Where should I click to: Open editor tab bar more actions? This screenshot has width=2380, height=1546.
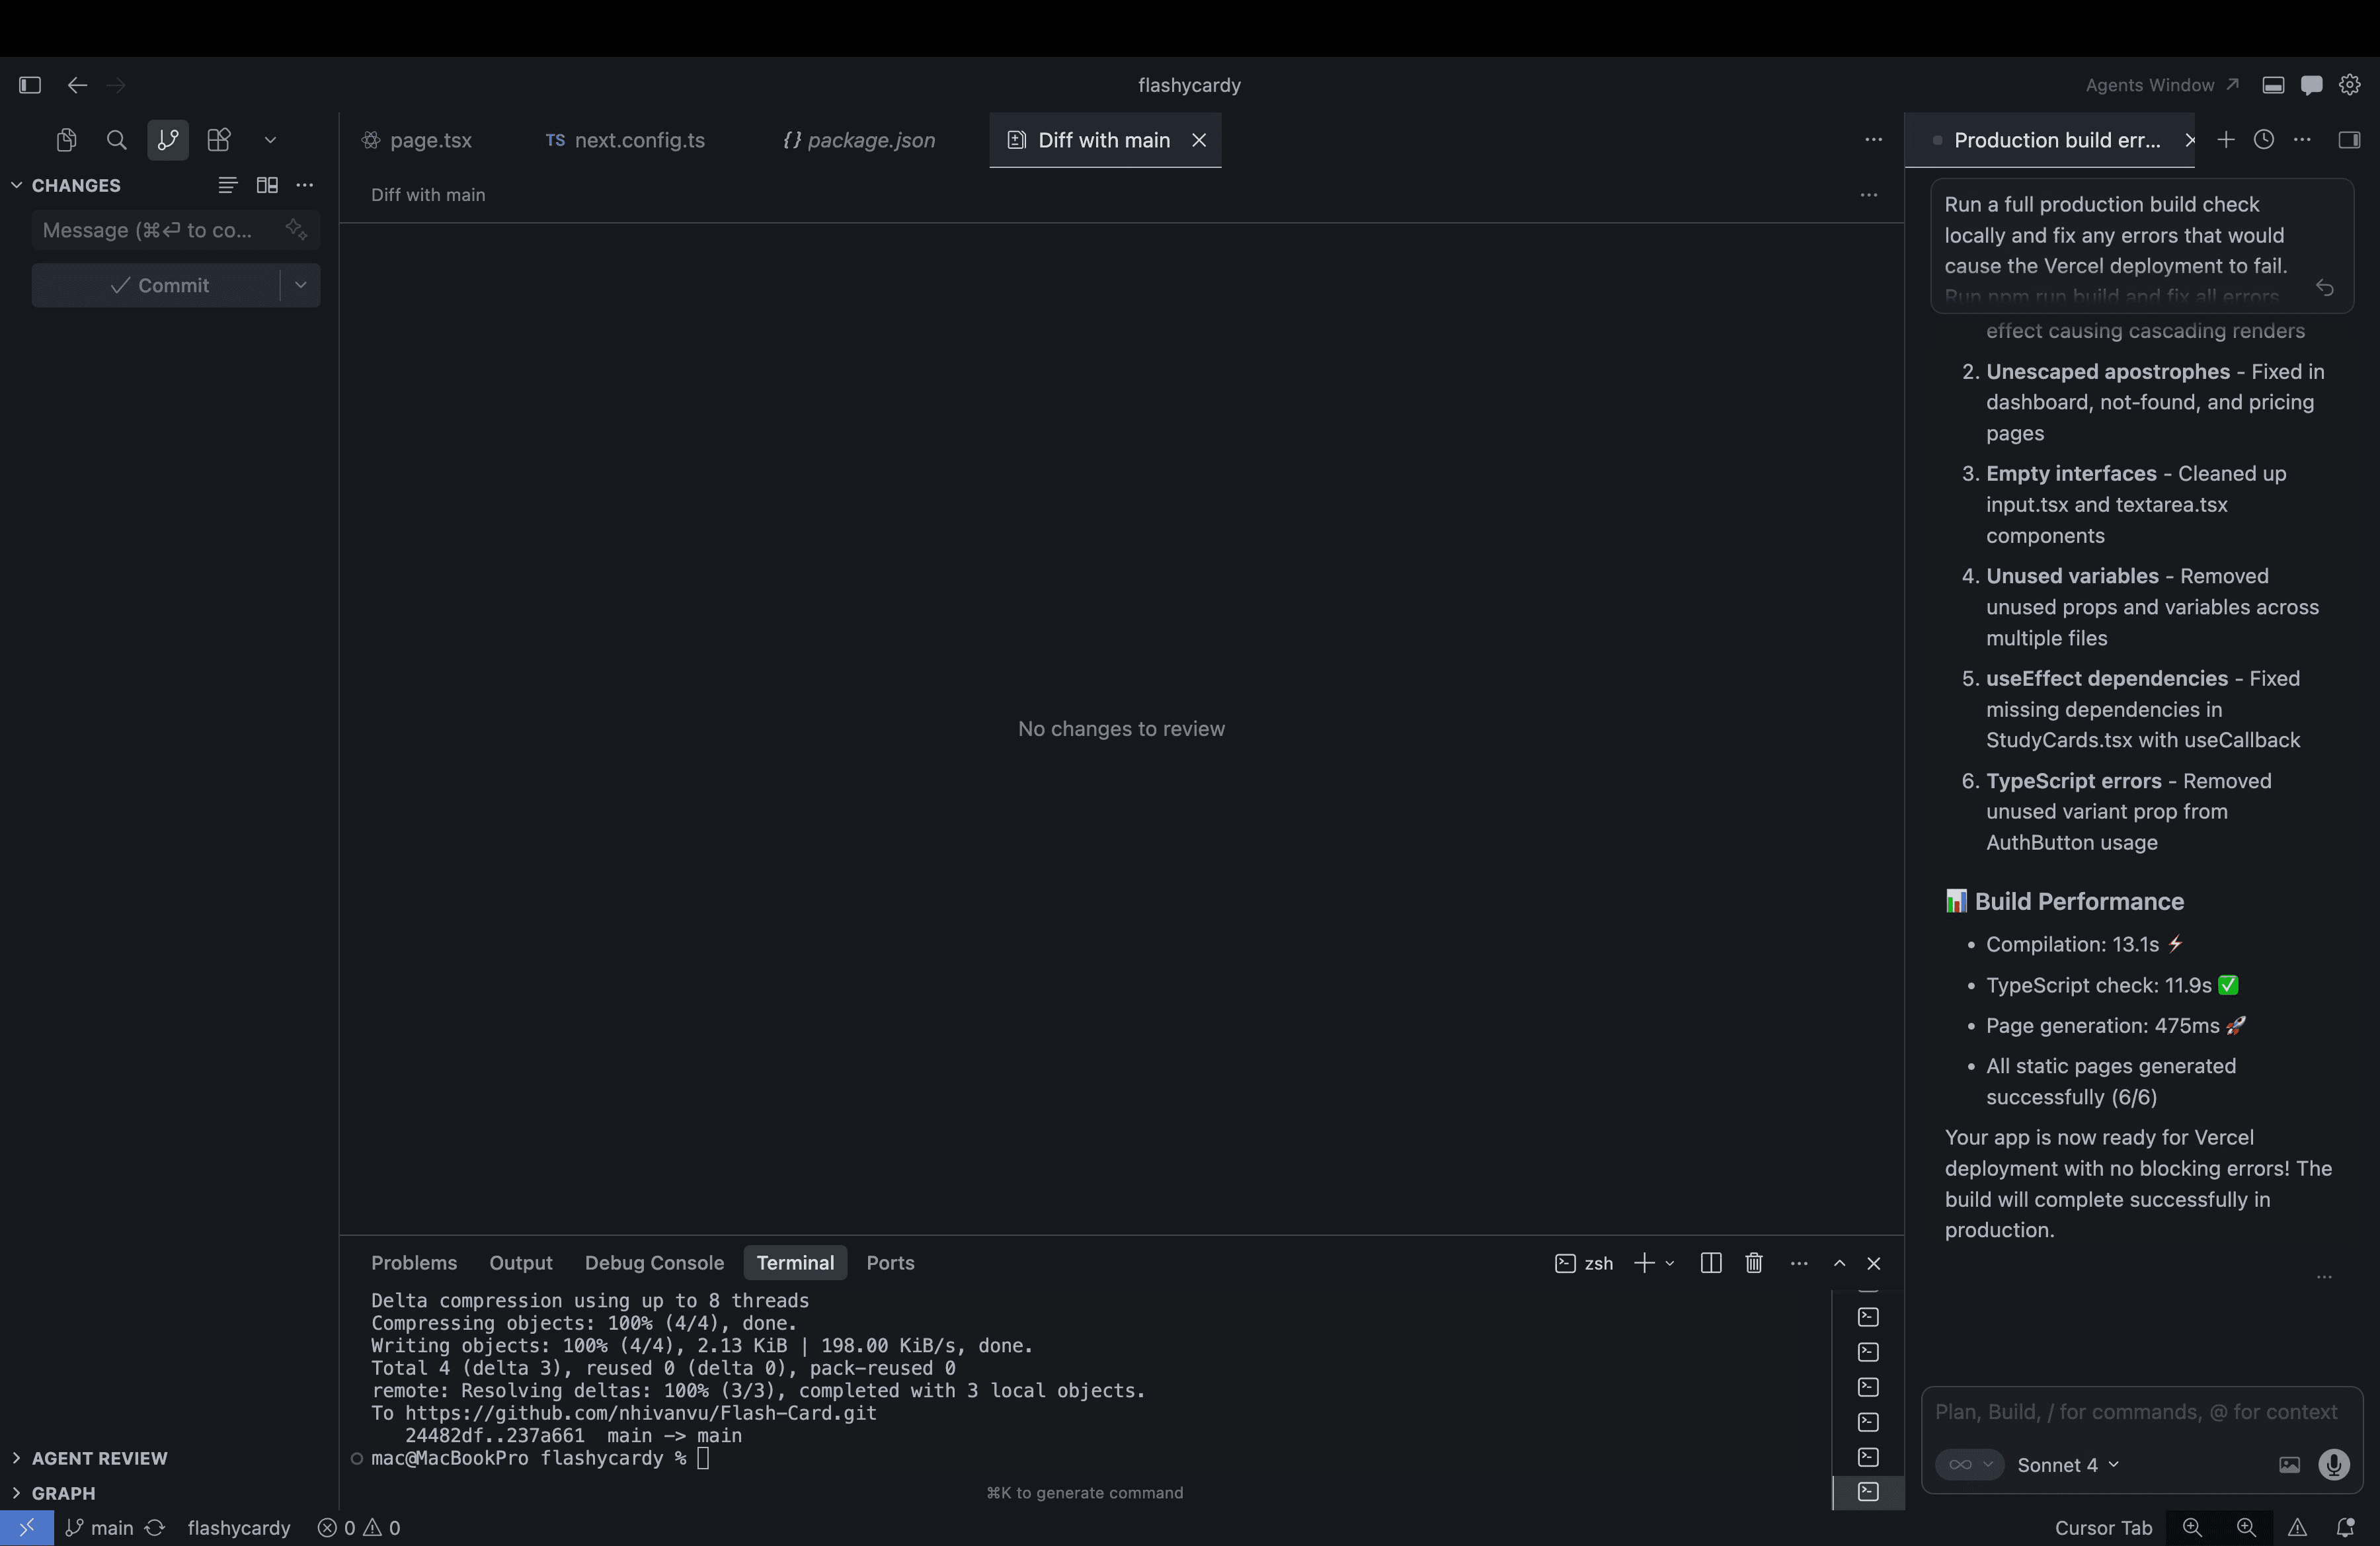[x=1874, y=140]
